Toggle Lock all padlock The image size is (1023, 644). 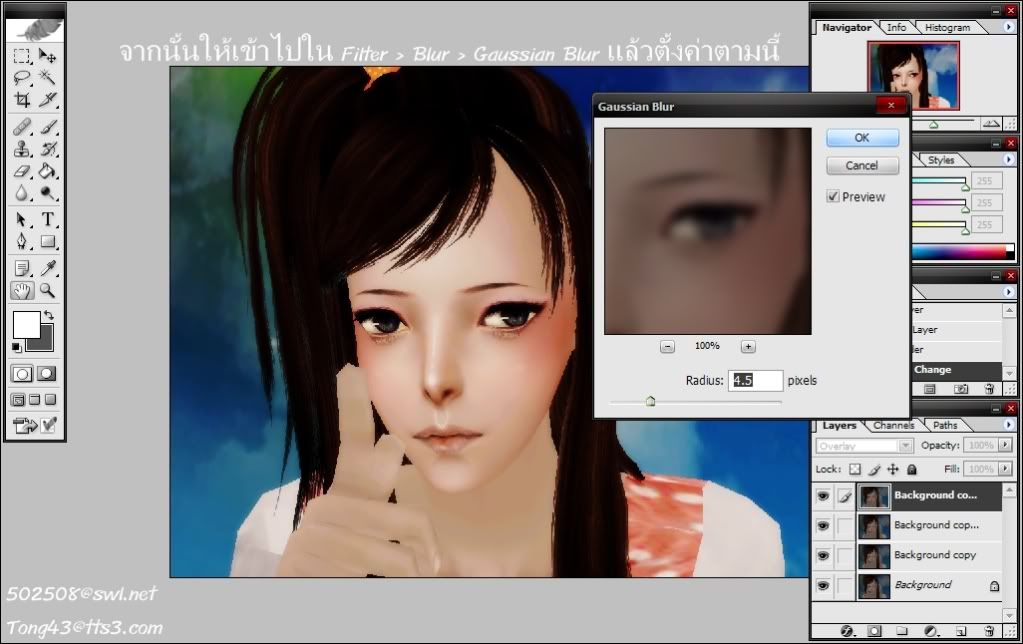coord(912,469)
